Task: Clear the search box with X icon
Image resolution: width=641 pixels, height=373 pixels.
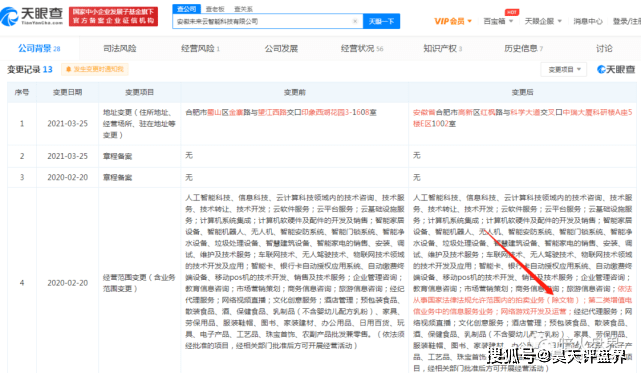Action: coord(355,21)
